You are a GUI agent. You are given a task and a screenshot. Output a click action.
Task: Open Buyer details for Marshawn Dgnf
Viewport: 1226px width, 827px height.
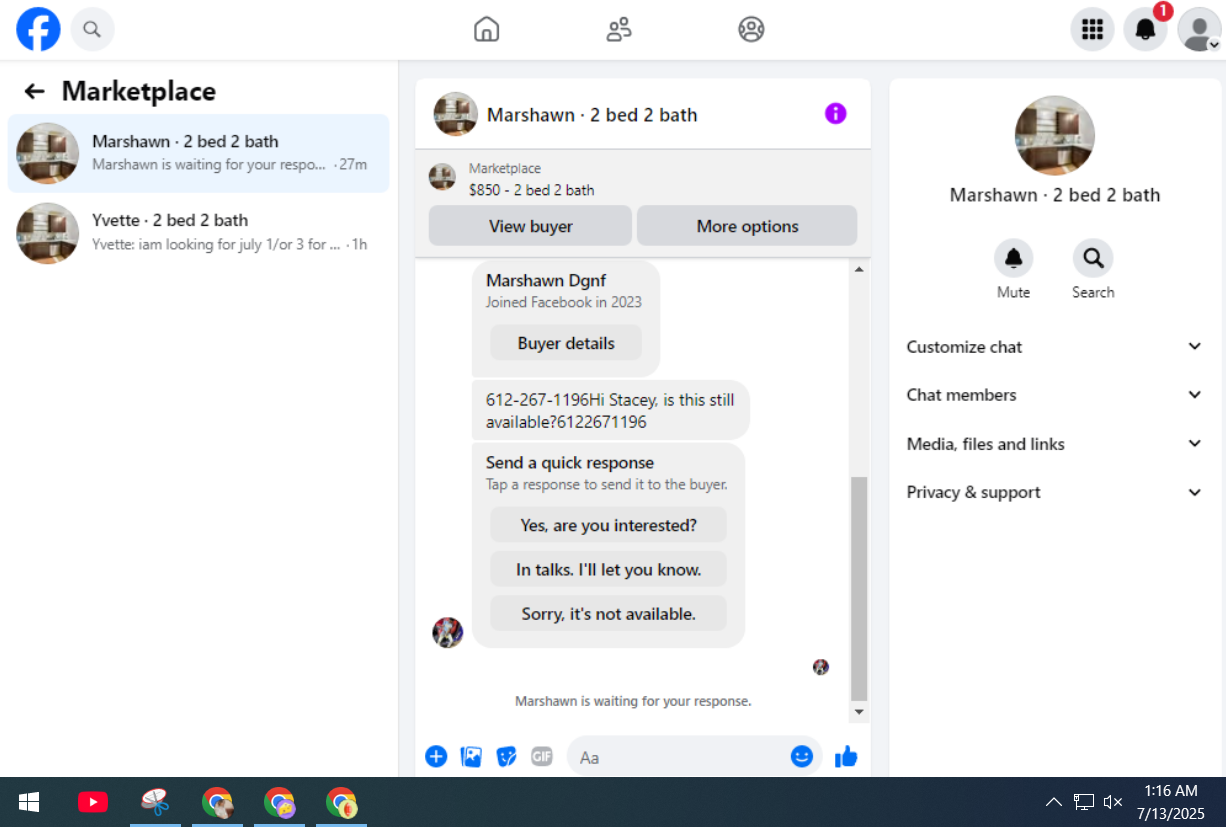566,343
